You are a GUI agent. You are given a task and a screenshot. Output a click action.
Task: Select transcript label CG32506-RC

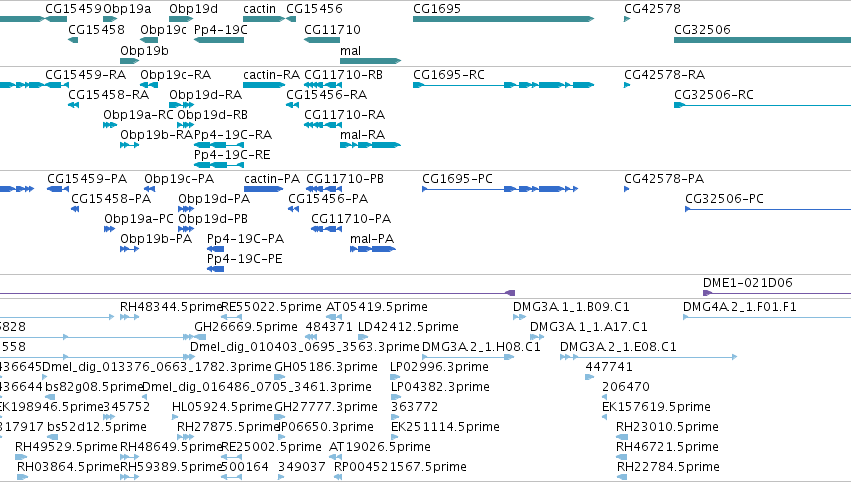[714, 94]
